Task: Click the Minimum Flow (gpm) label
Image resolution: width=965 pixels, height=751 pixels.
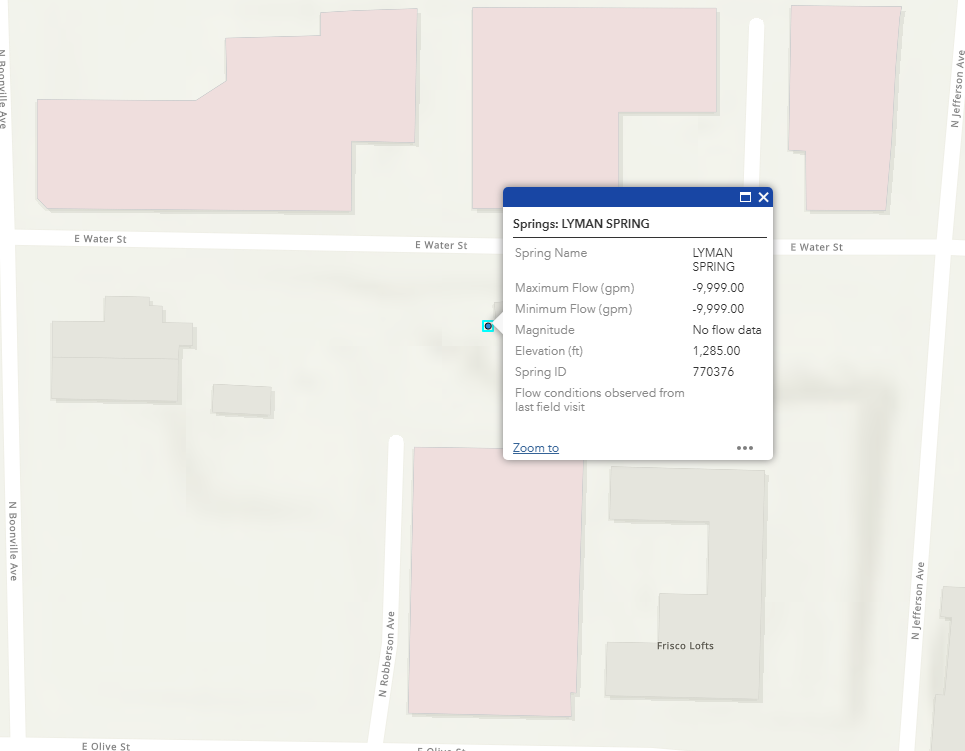Action: pos(574,309)
